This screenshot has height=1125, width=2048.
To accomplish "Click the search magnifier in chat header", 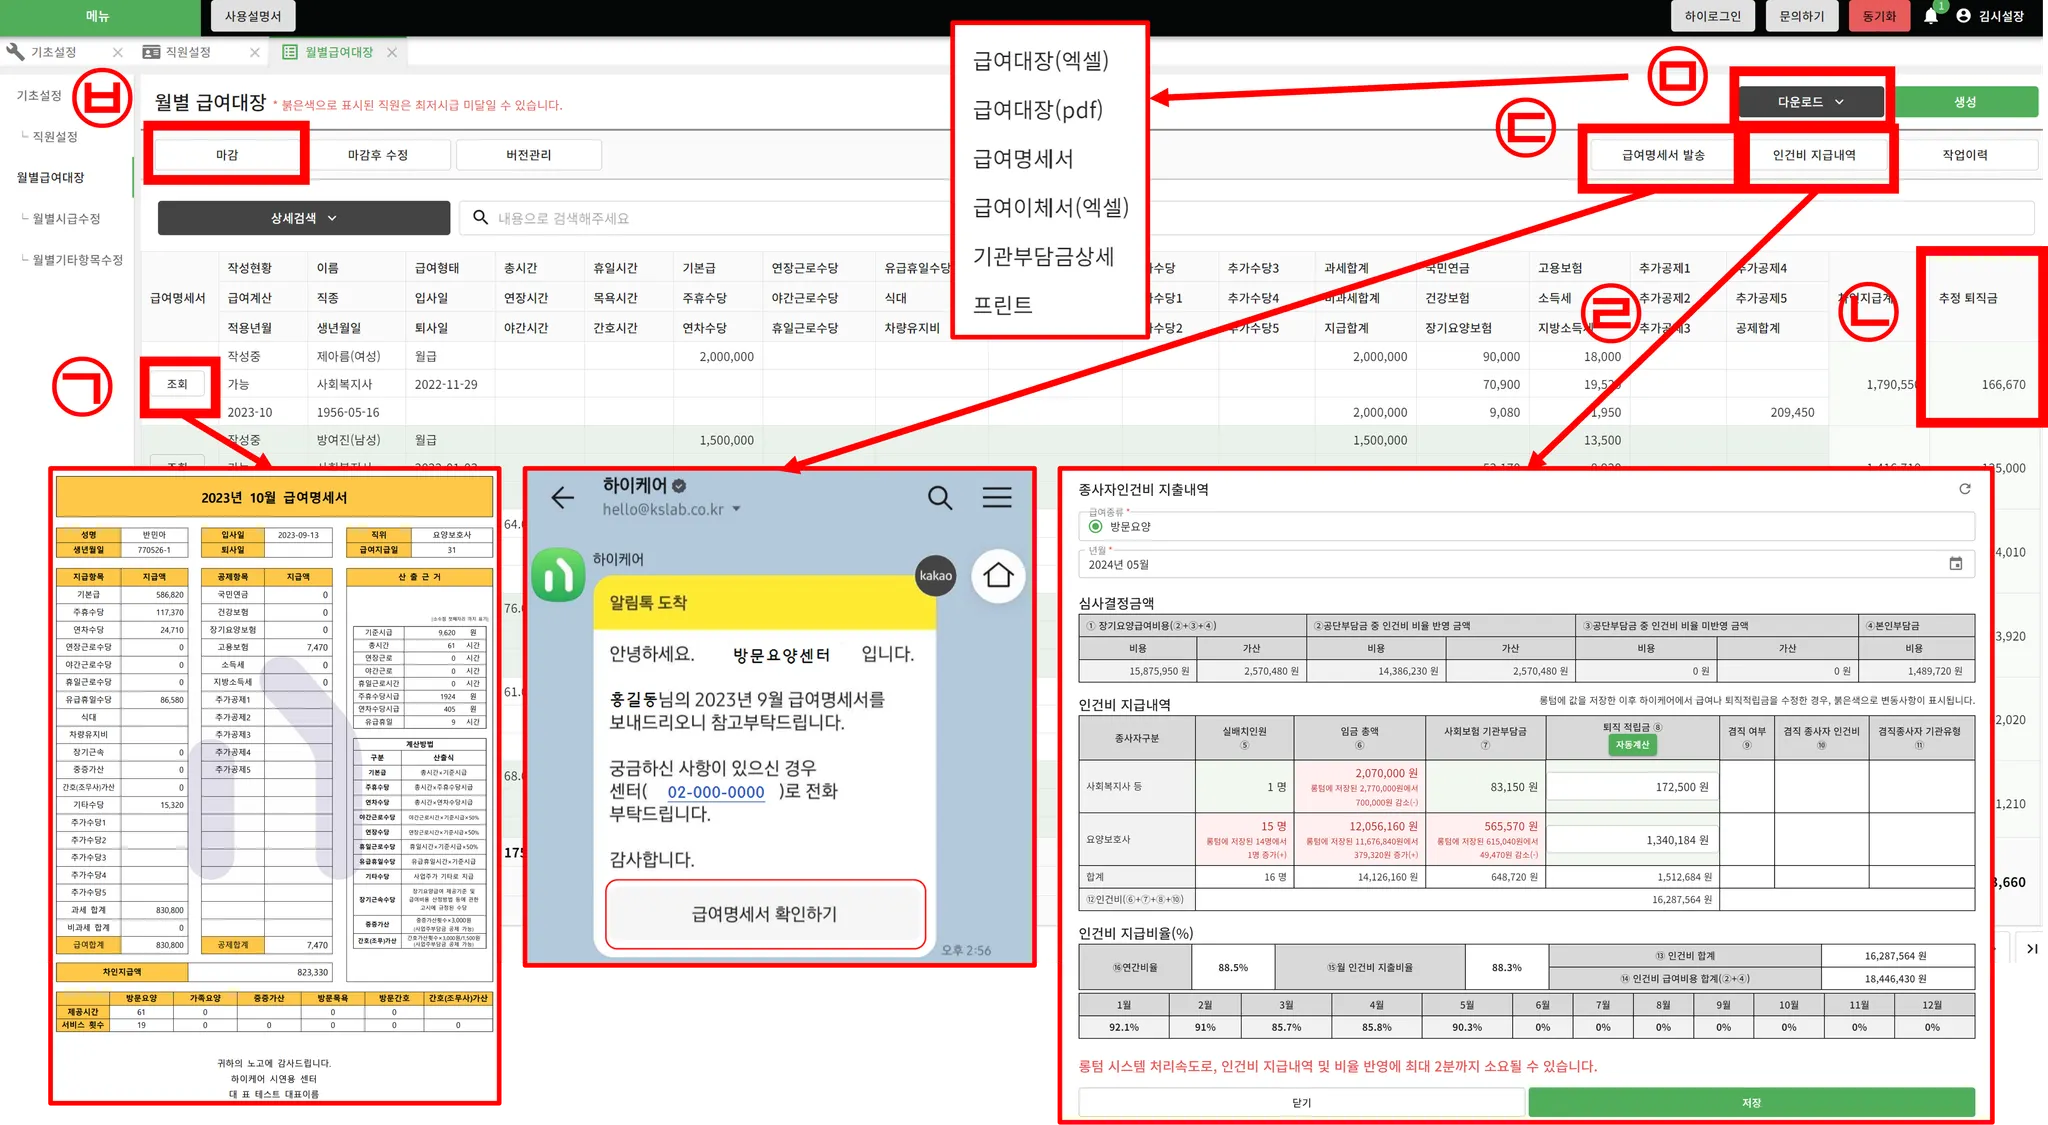I will [939, 498].
